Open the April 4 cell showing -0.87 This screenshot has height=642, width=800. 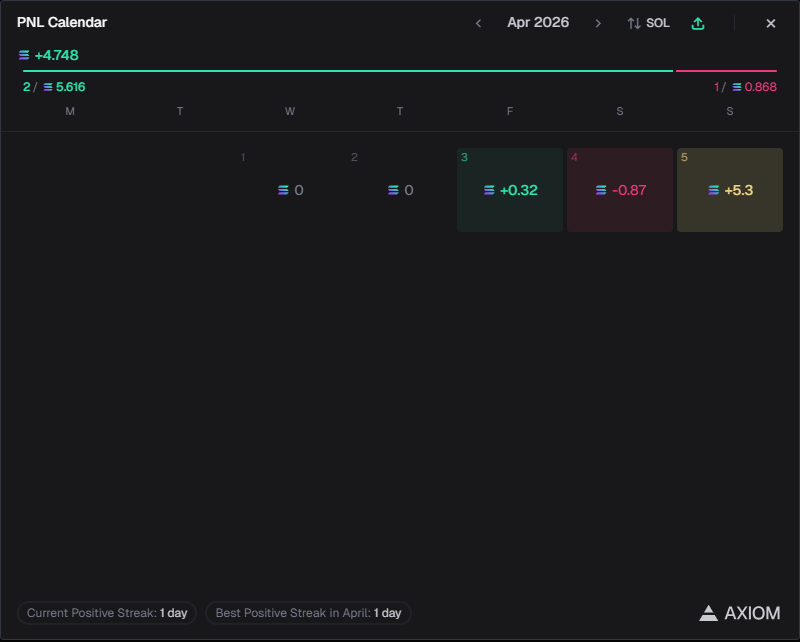[x=620, y=190]
